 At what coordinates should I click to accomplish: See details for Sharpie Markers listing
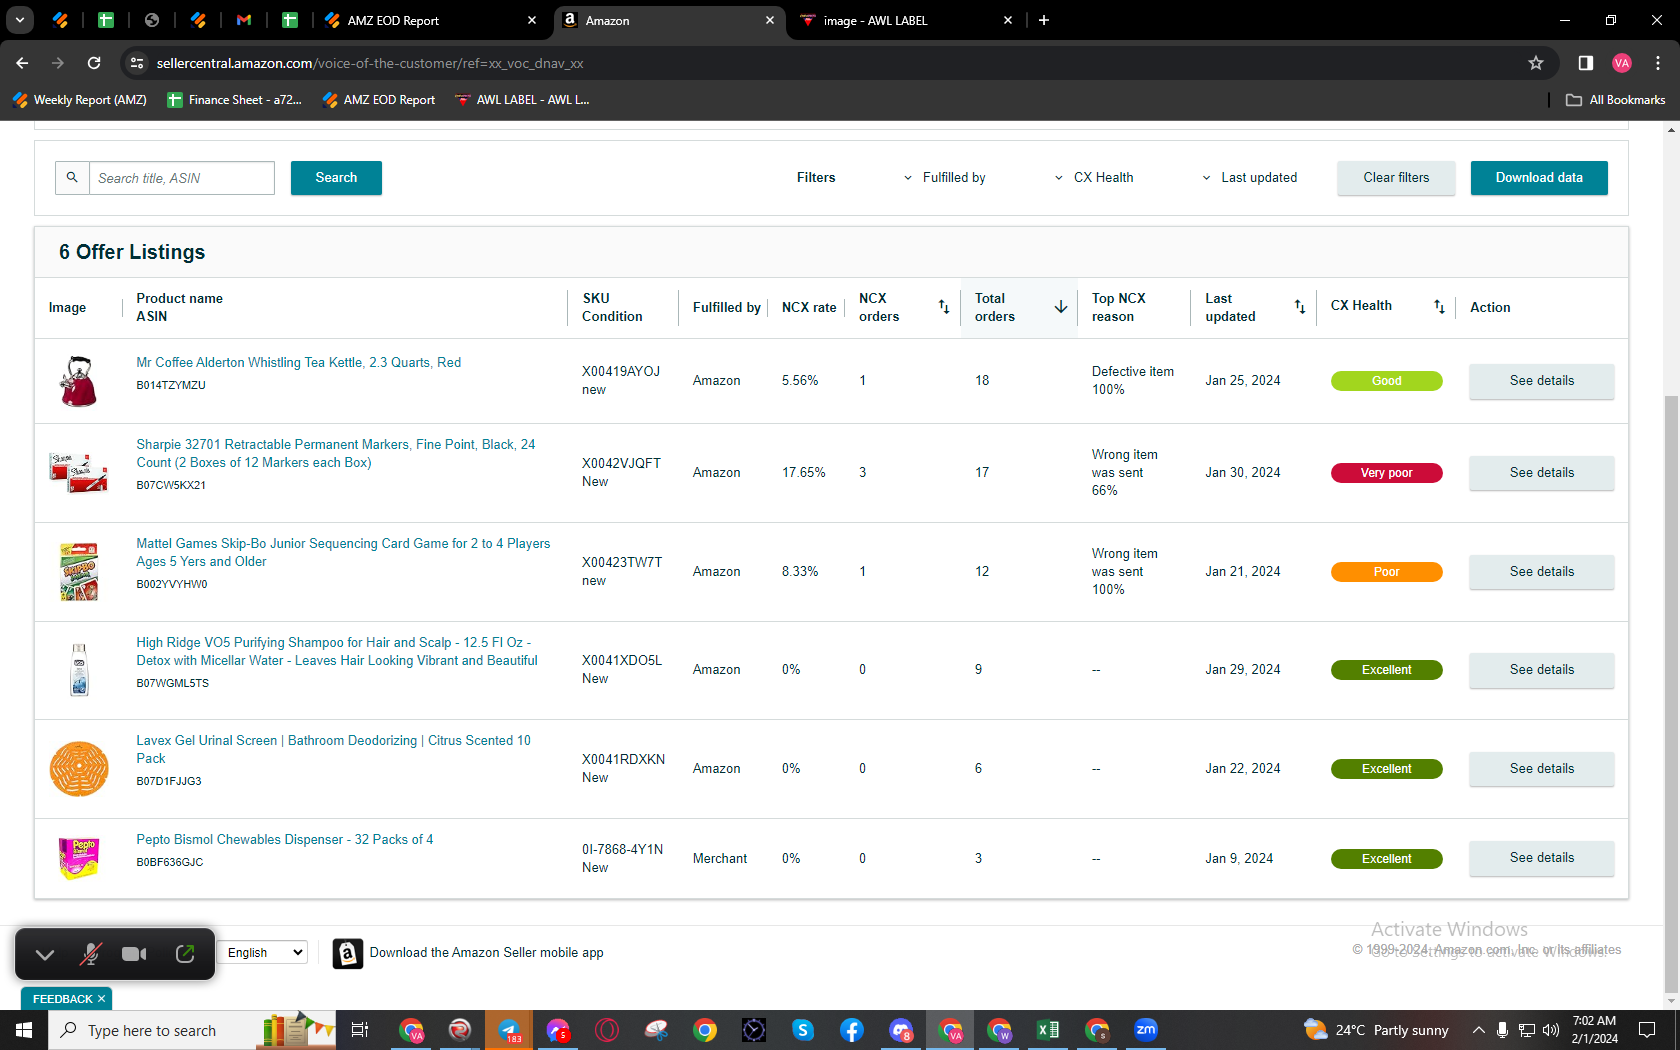[x=1541, y=473]
